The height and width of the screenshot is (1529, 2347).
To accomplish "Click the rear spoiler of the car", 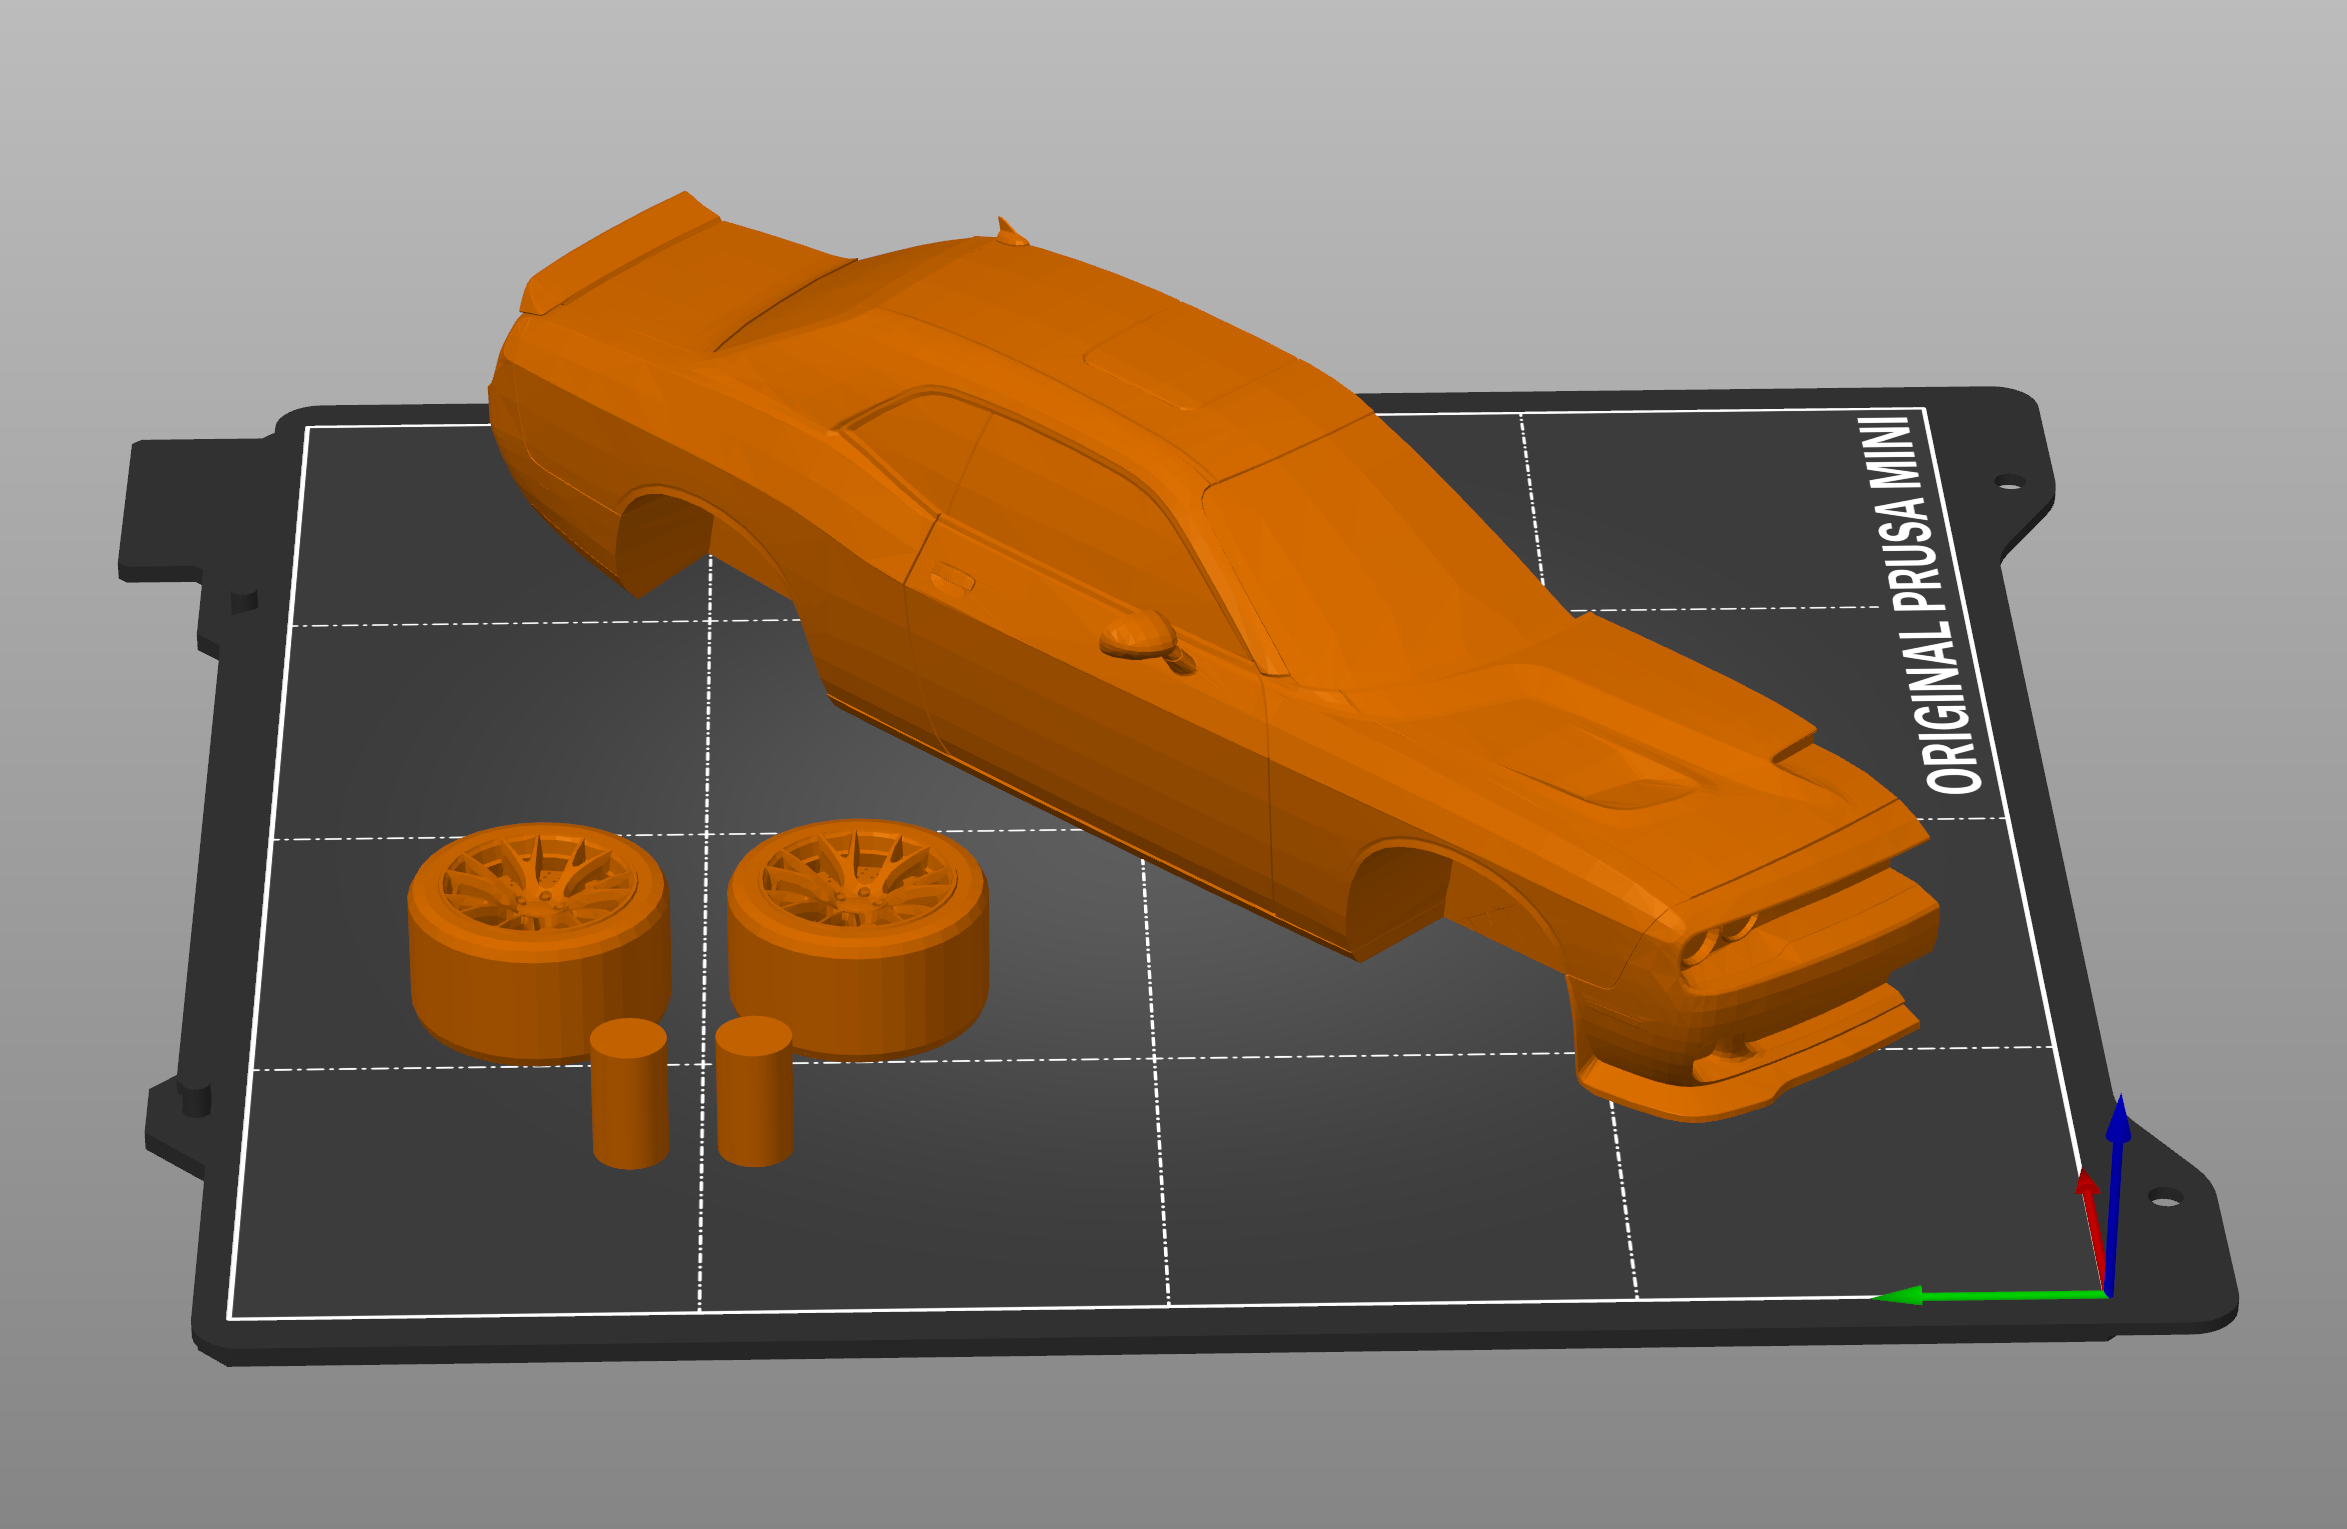I will (625, 250).
